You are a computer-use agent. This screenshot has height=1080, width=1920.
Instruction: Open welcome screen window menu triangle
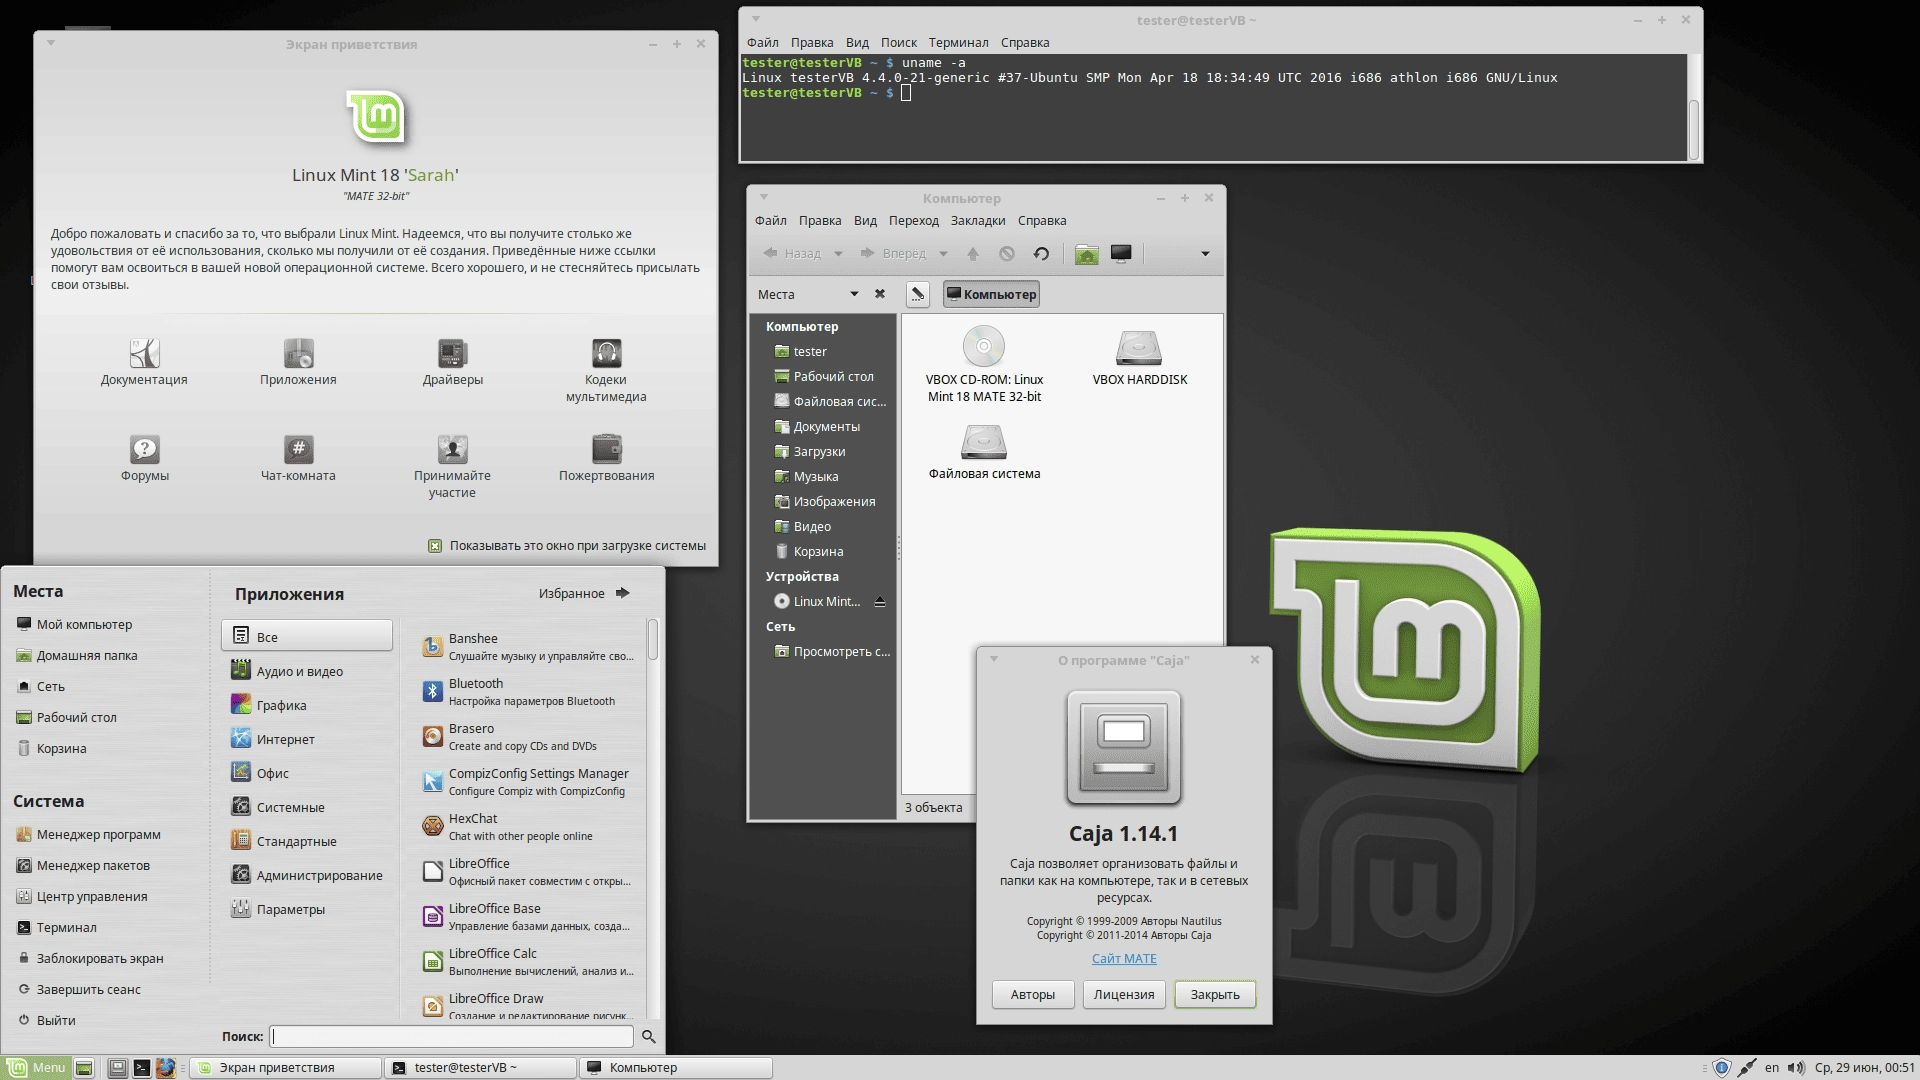pyautogui.click(x=51, y=43)
